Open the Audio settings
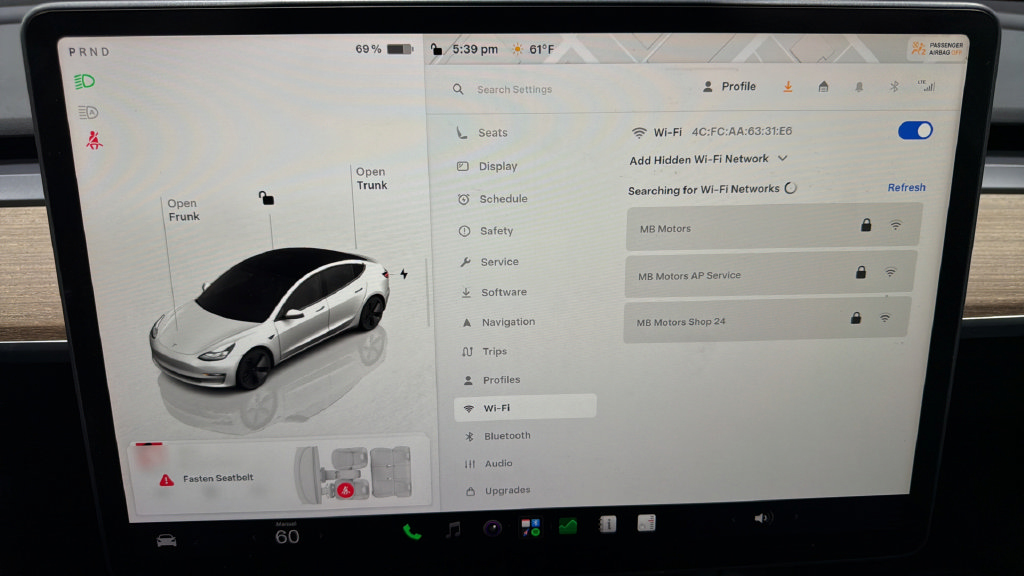 click(488, 463)
